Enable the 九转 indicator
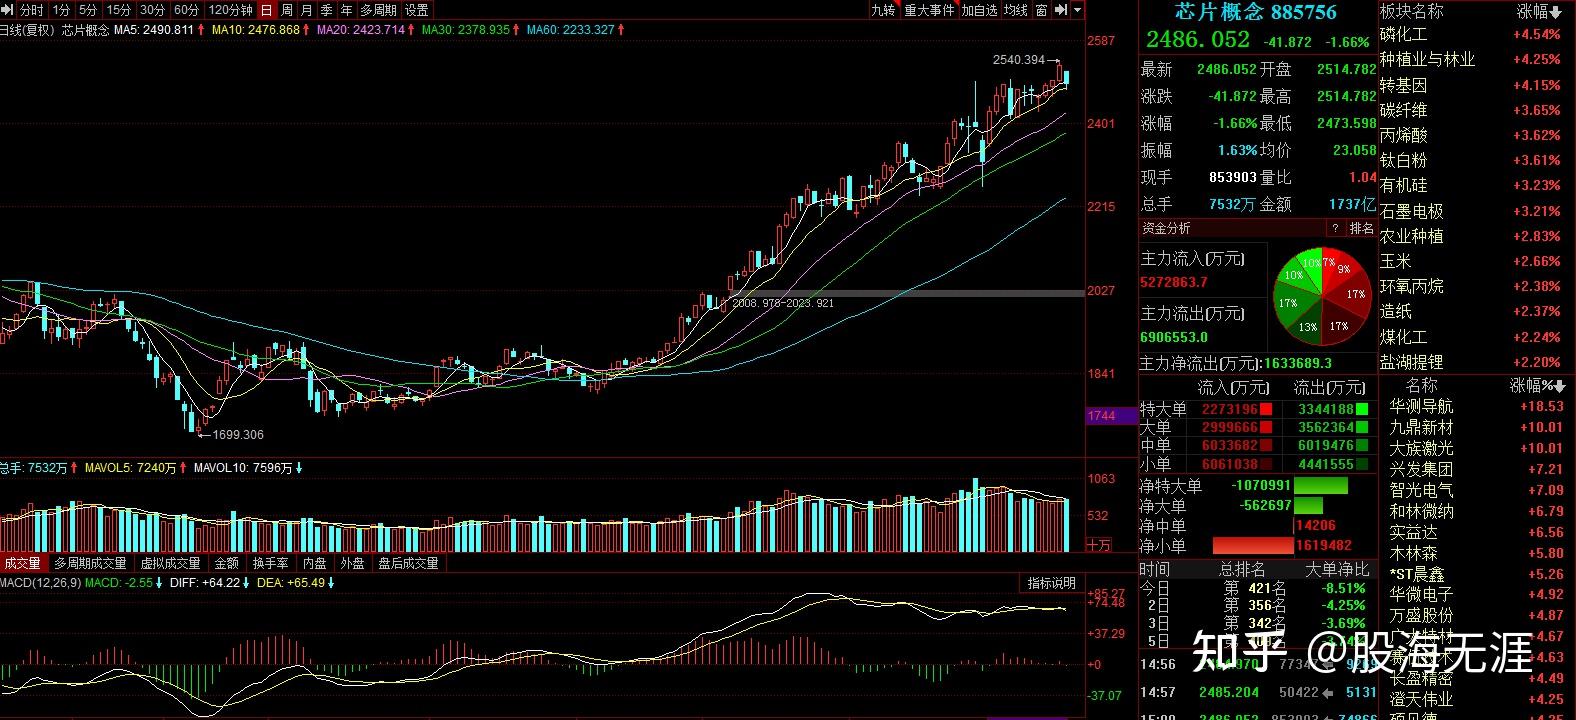The image size is (1576, 720). [883, 10]
